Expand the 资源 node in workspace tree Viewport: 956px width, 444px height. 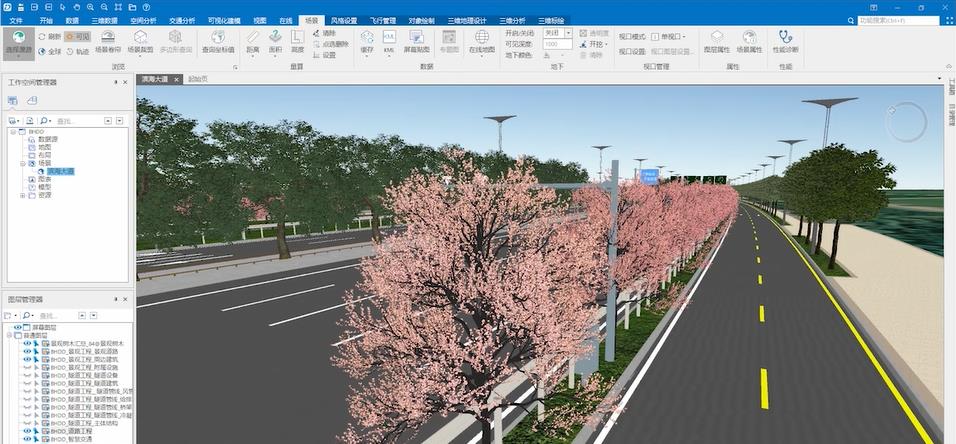22,196
